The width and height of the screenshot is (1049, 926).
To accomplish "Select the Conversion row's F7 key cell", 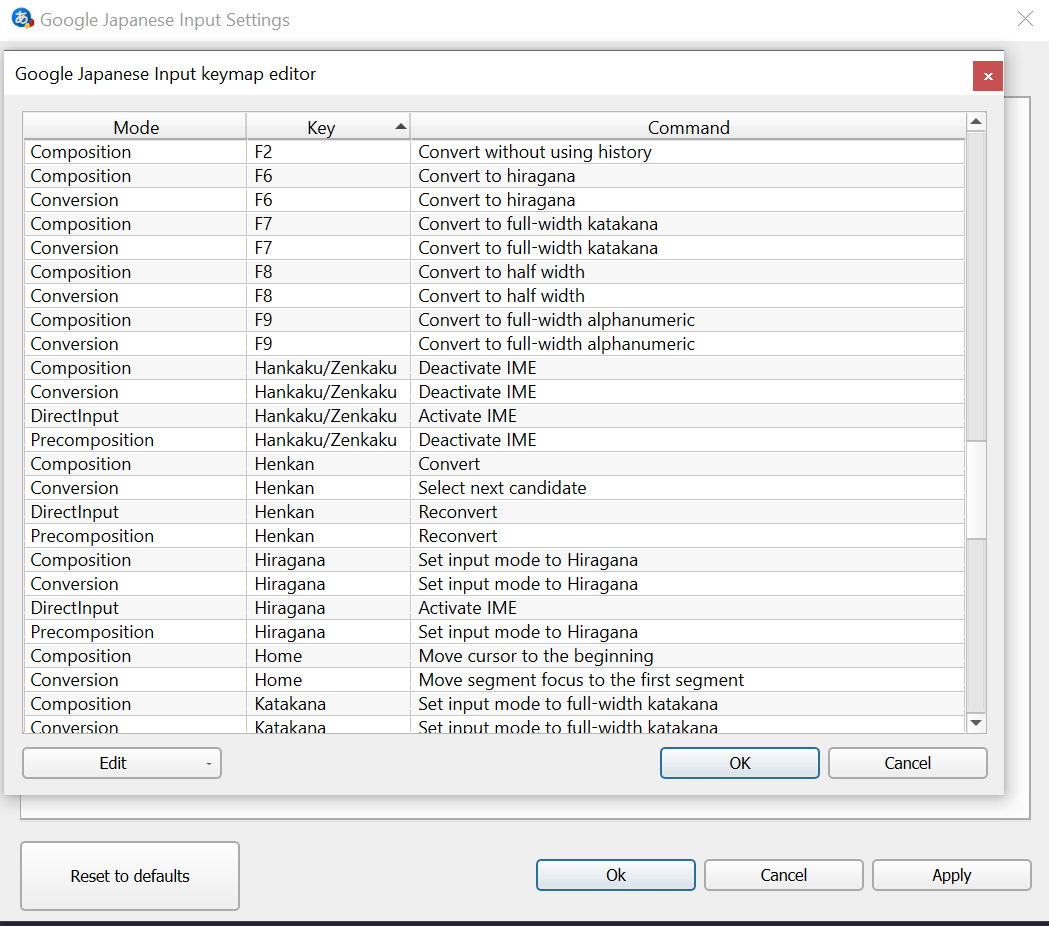I will pos(328,248).
